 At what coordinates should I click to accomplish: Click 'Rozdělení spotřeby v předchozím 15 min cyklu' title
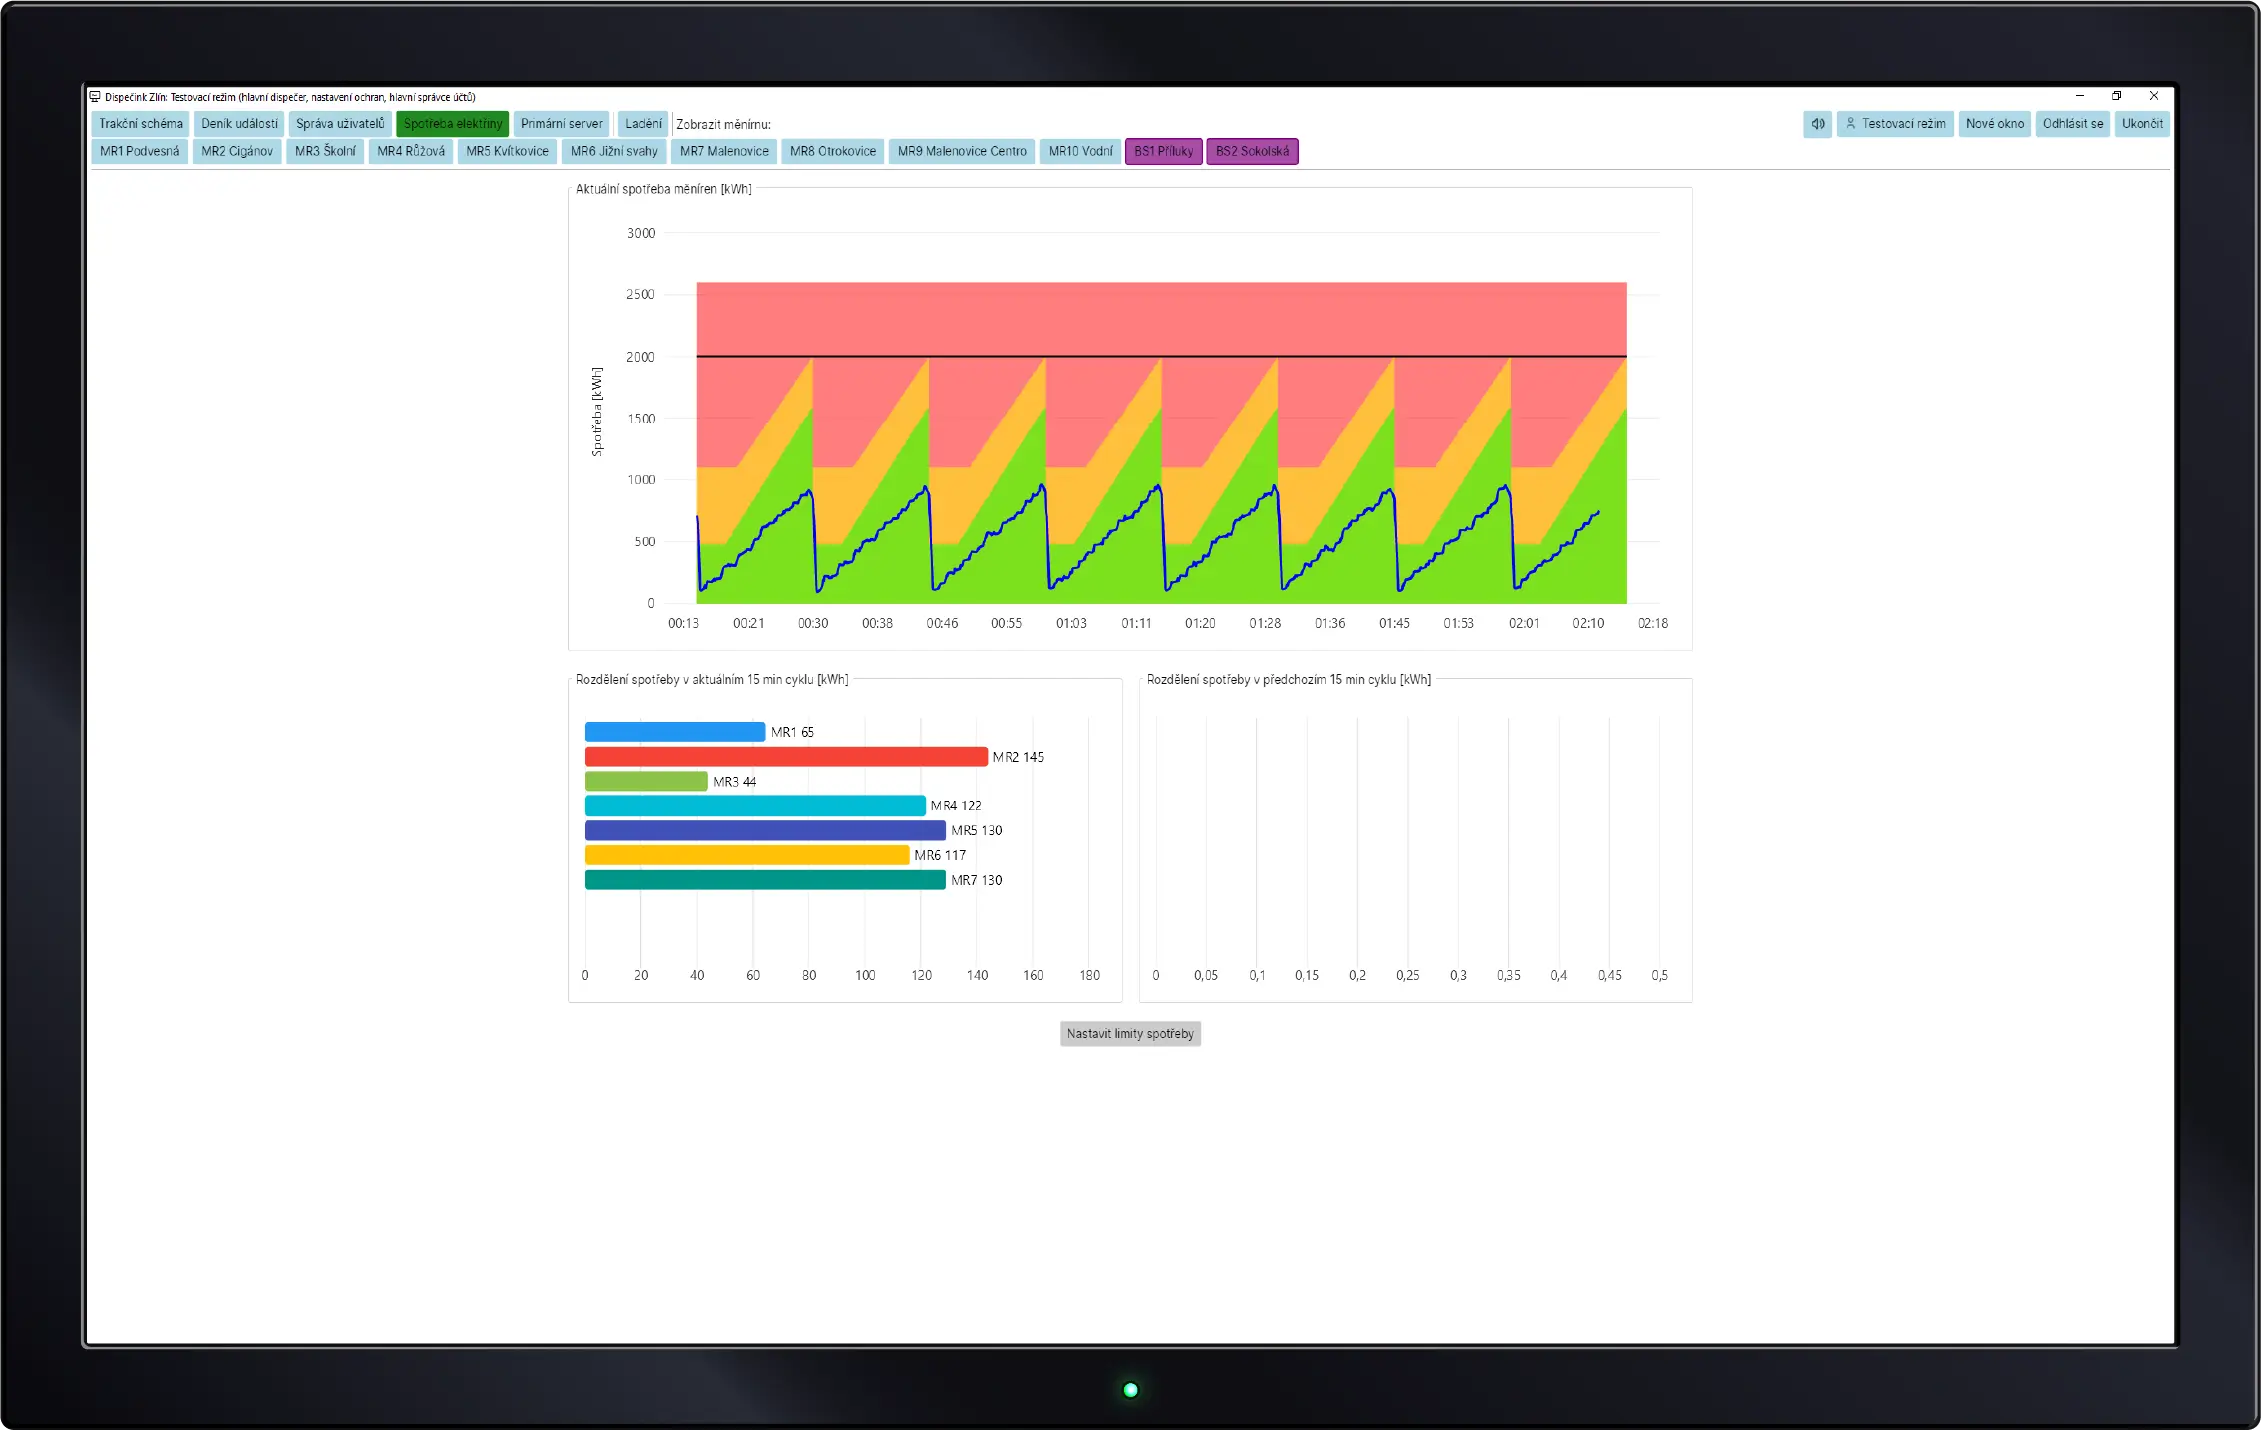1289,680
